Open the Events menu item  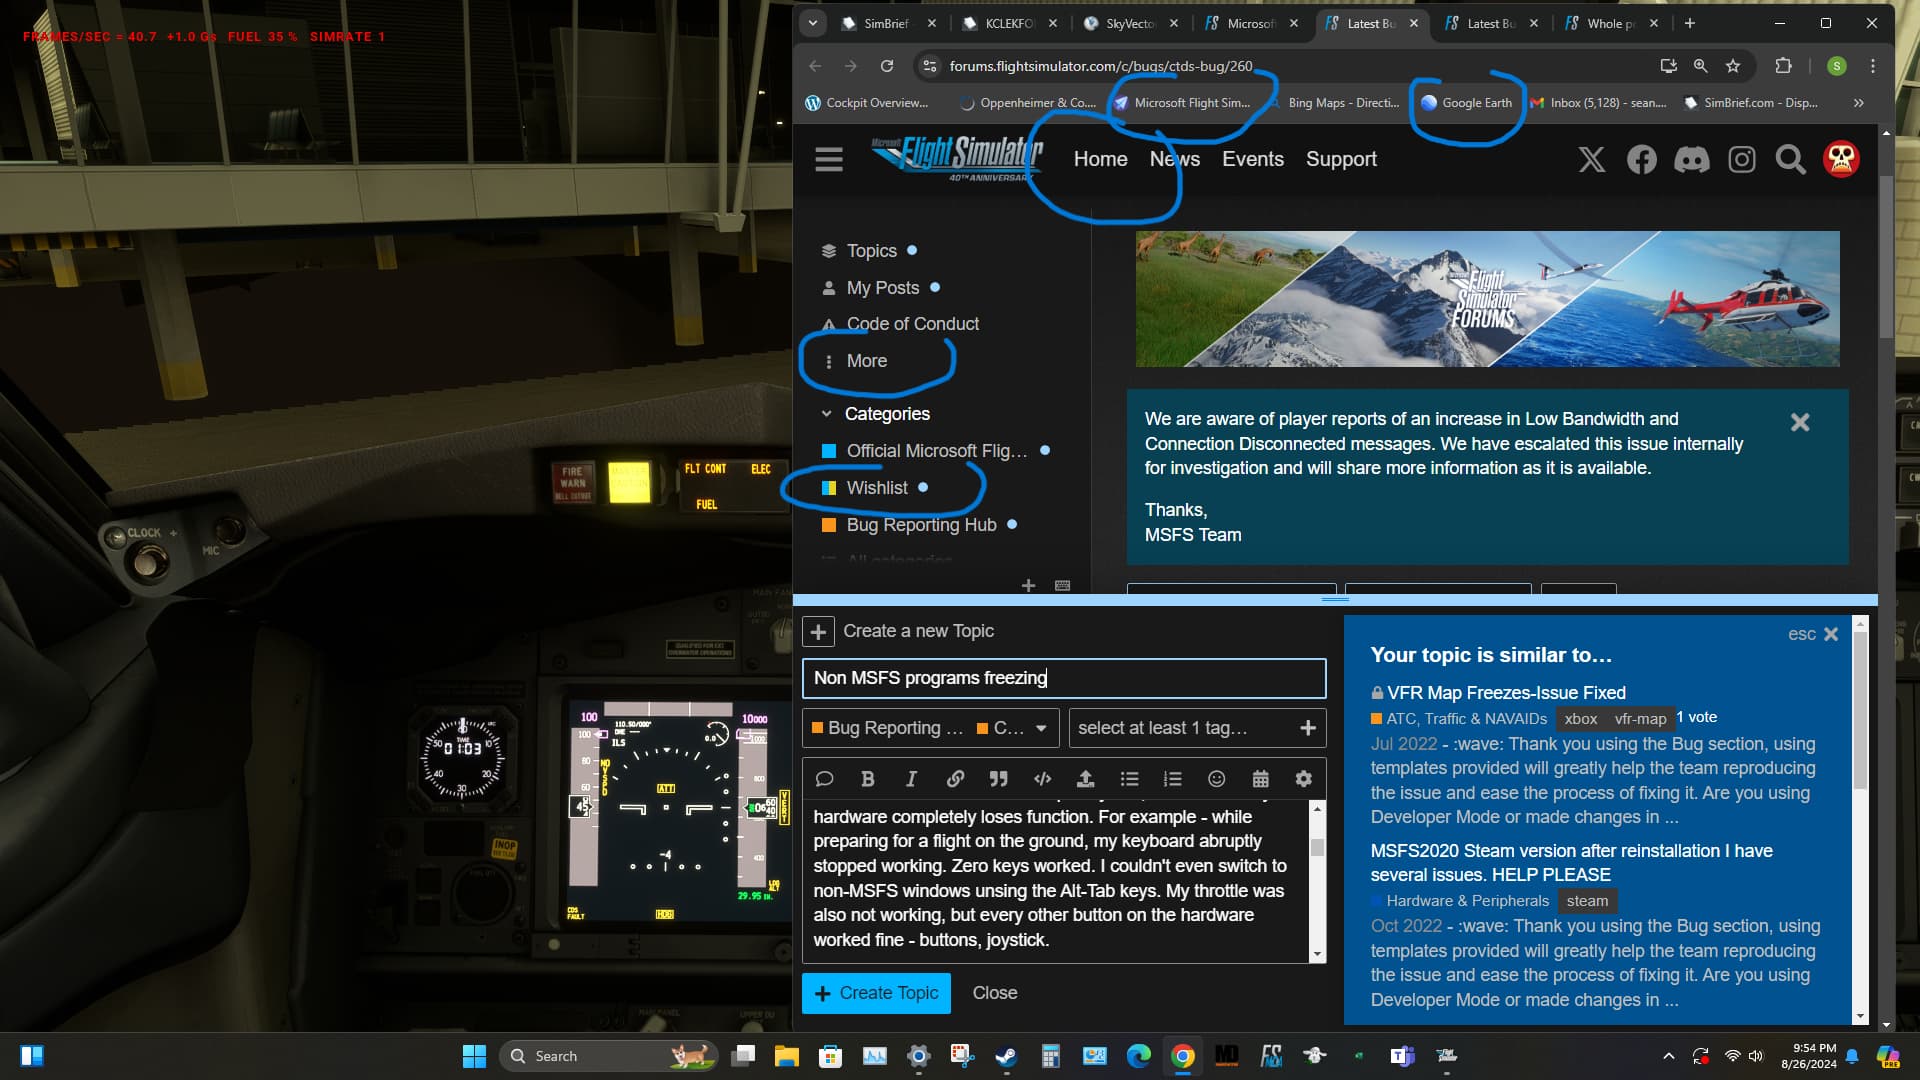tap(1252, 160)
